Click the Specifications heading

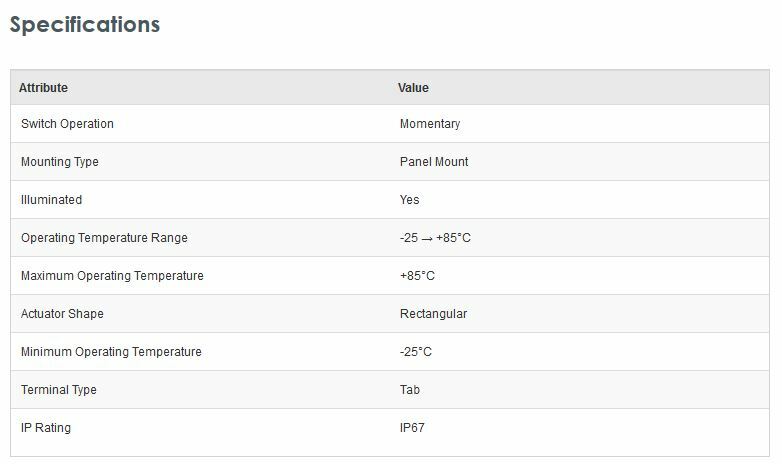click(x=85, y=24)
